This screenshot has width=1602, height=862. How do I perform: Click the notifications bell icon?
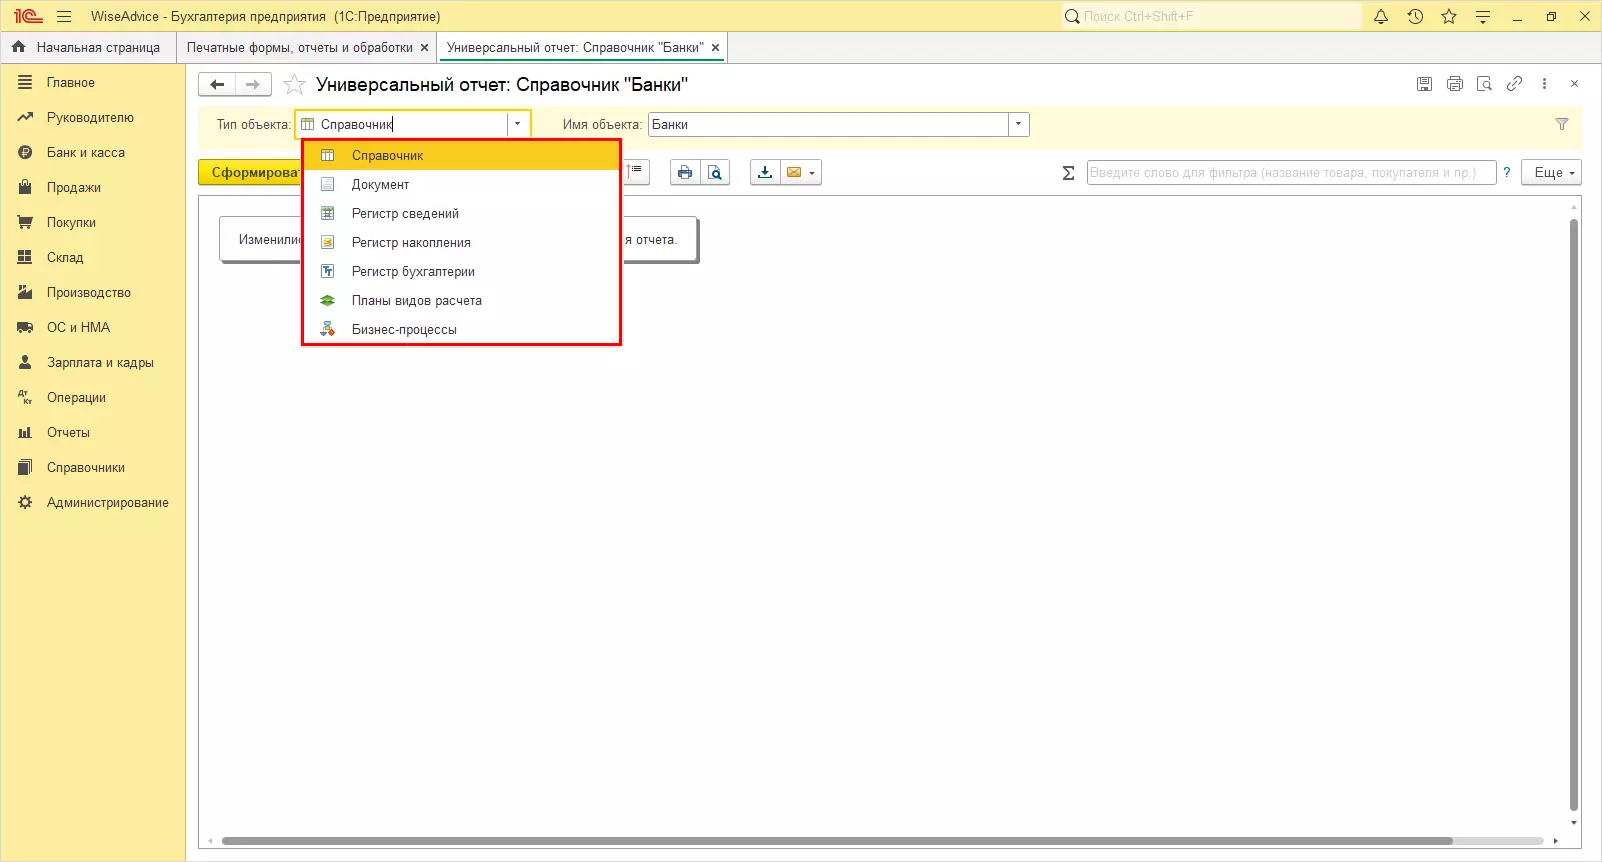(1381, 16)
